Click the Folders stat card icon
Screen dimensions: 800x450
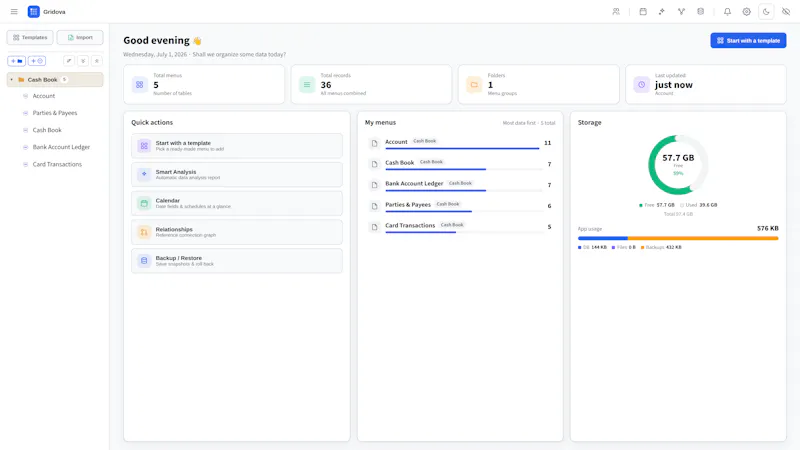[474, 85]
